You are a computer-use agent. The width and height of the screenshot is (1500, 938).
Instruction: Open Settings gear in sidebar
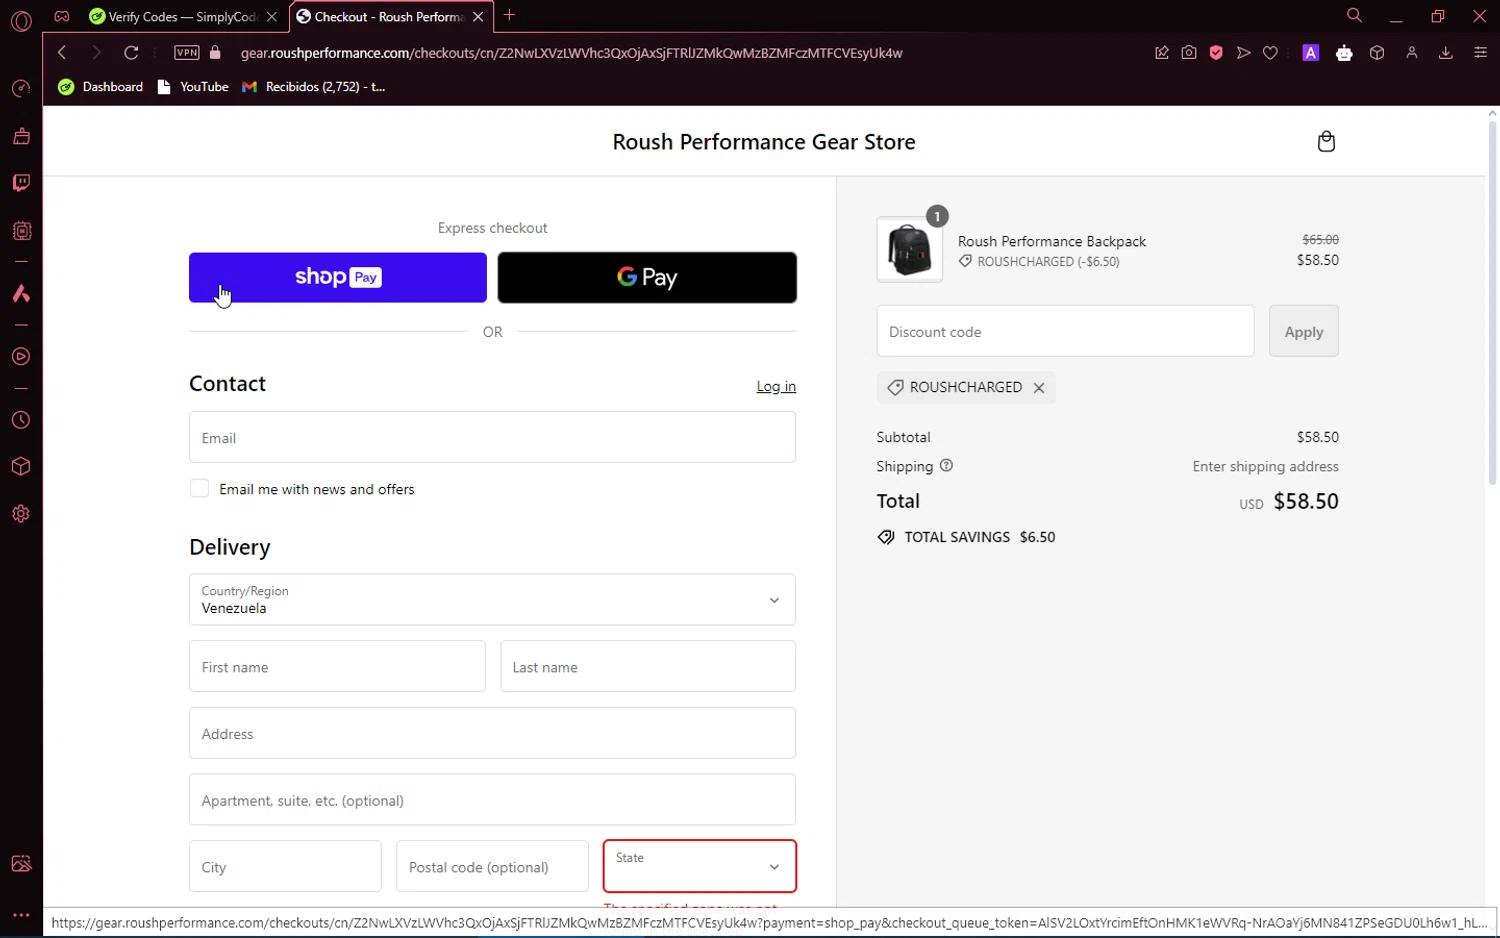click(x=21, y=514)
